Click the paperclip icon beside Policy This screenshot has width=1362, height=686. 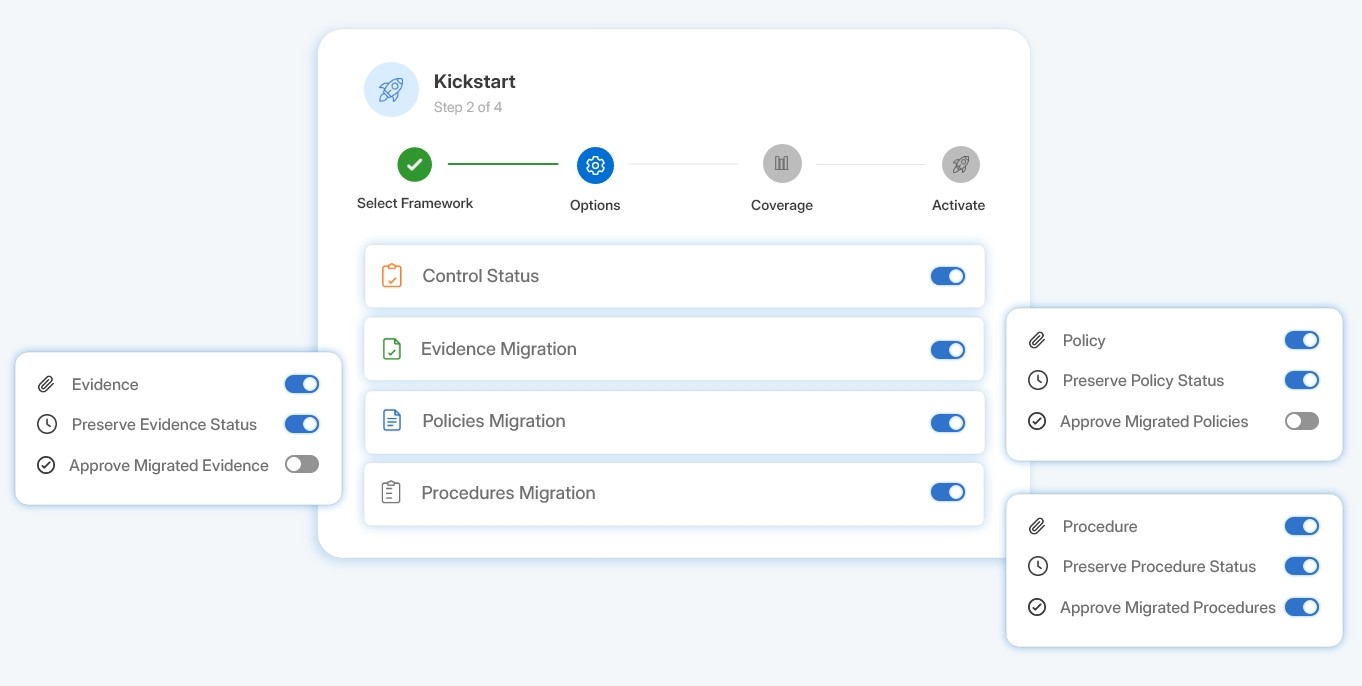pyautogui.click(x=1037, y=341)
